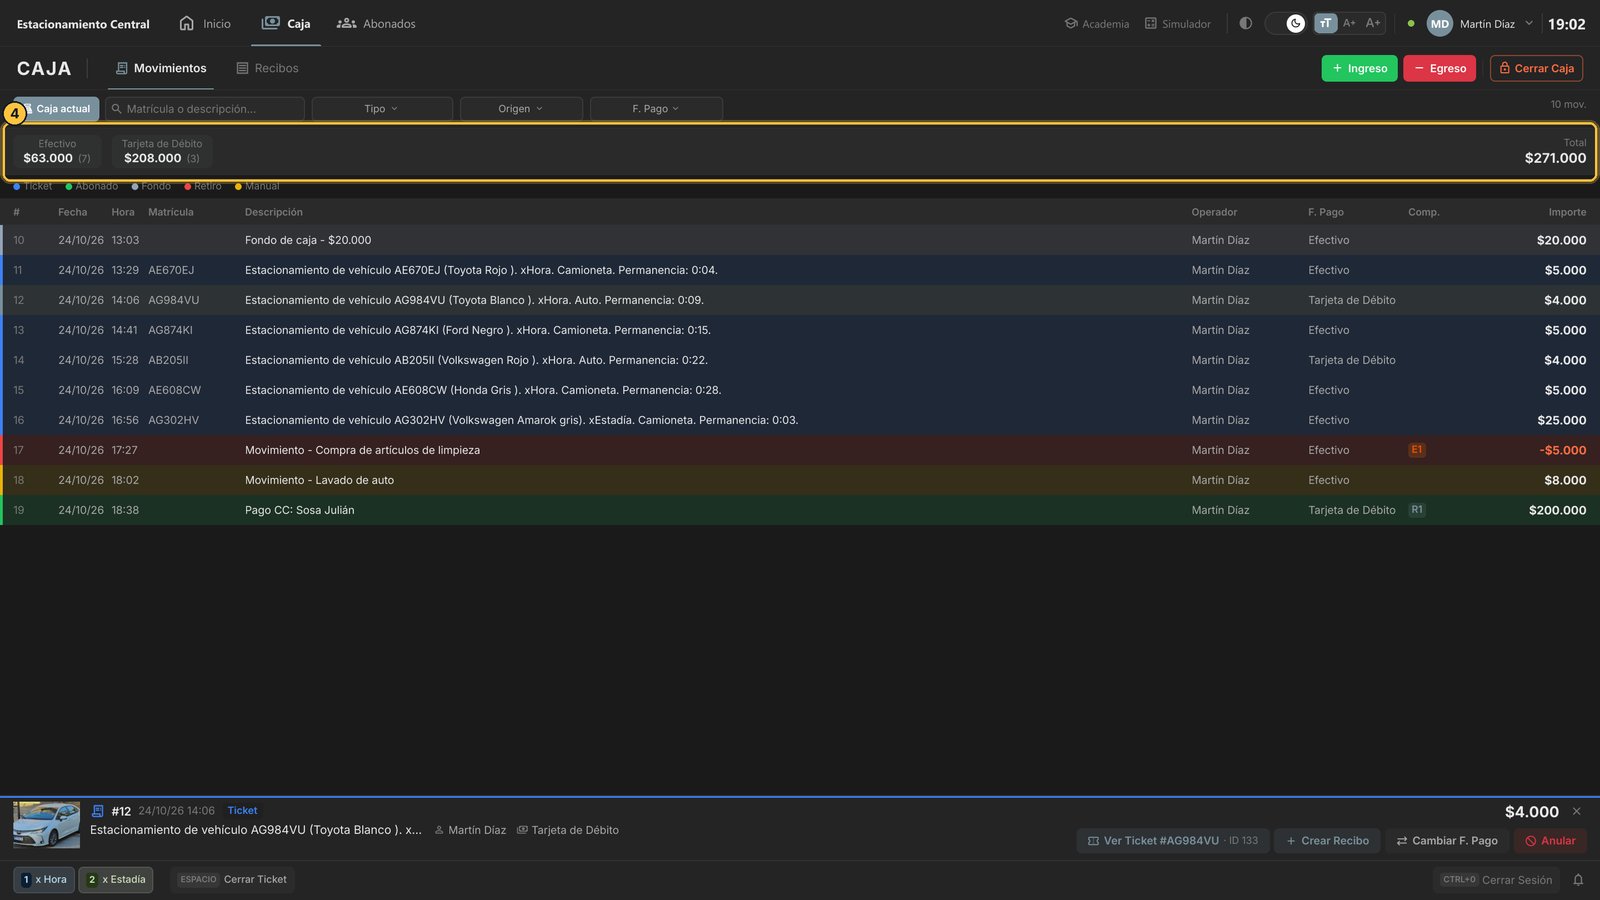Filter by Ticket legend item

pyautogui.click(x=33, y=186)
